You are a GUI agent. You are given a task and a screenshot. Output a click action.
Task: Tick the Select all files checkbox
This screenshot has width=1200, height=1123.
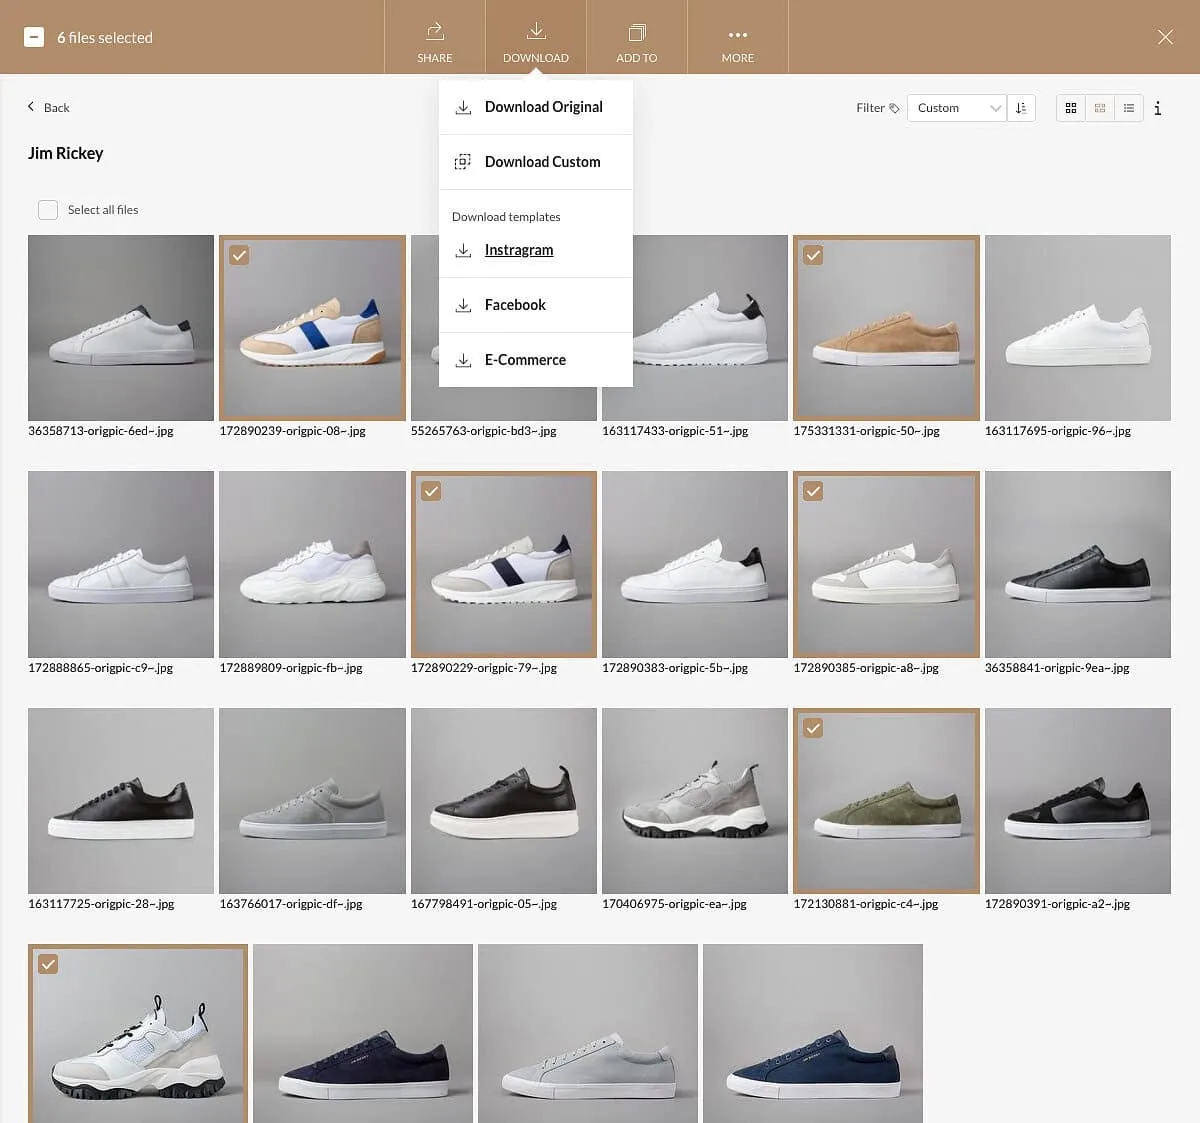(48, 210)
